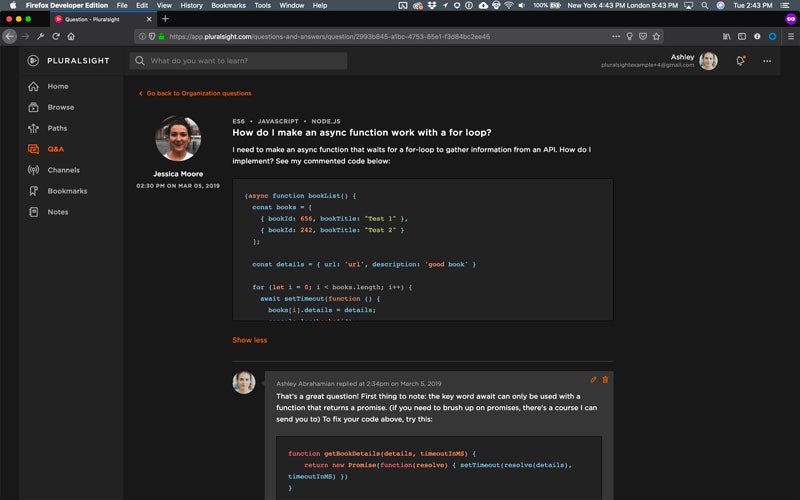The height and width of the screenshot is (500, 800).
Task: Open the Bookmarks menu in the menu bar
Action: point(227,5)
